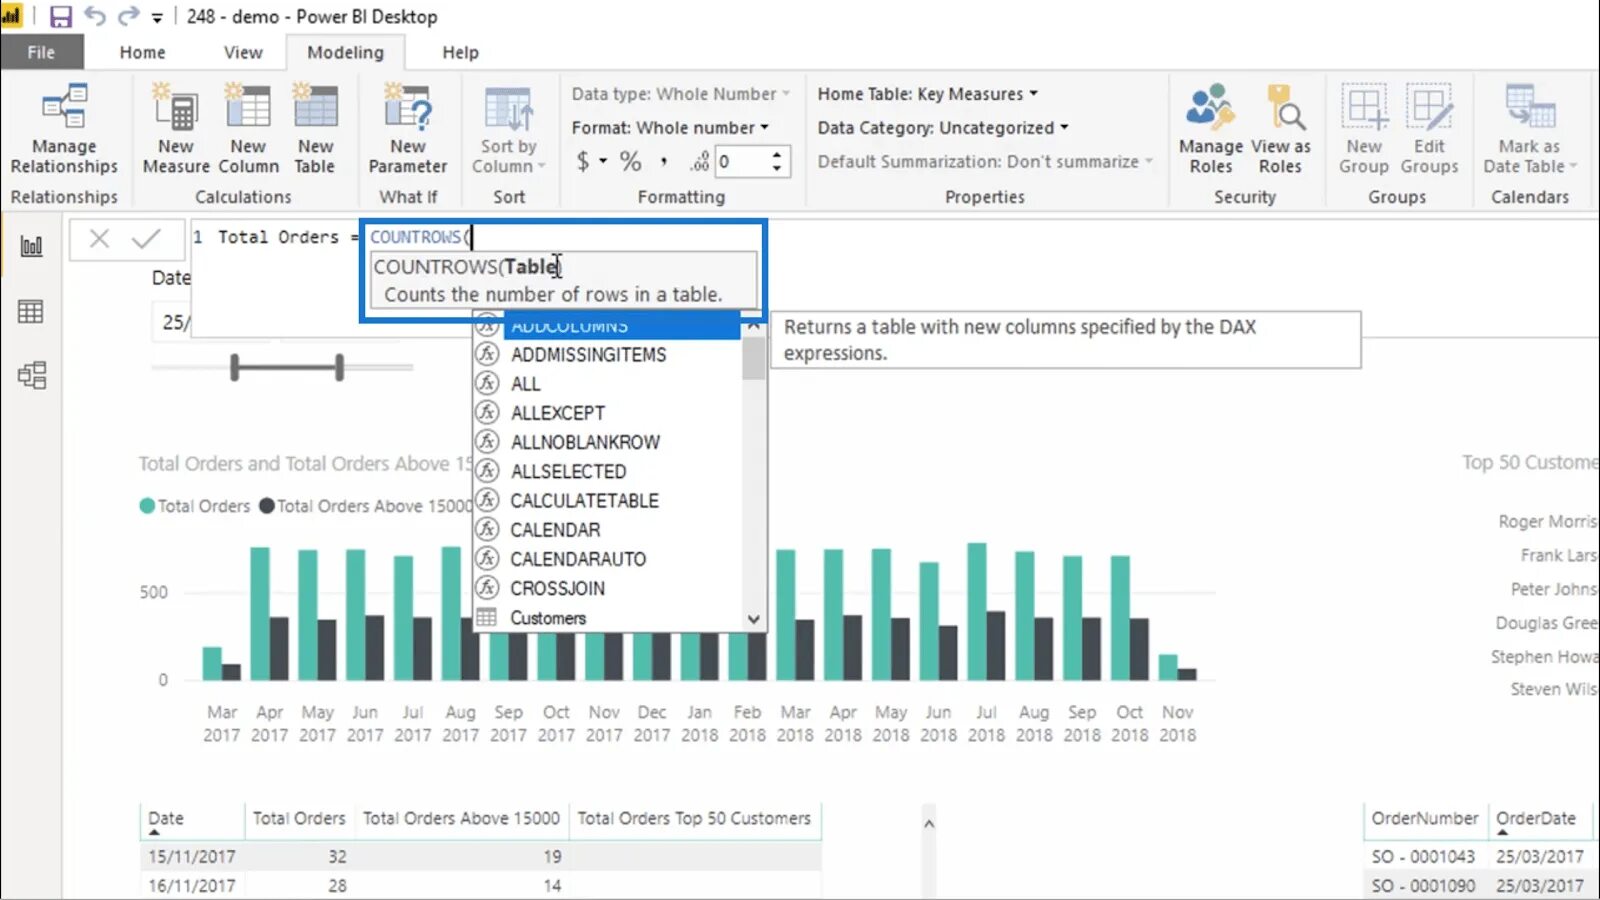
Task: Click the autocomplete scrollbar thumb
Action: coord(754,358)
